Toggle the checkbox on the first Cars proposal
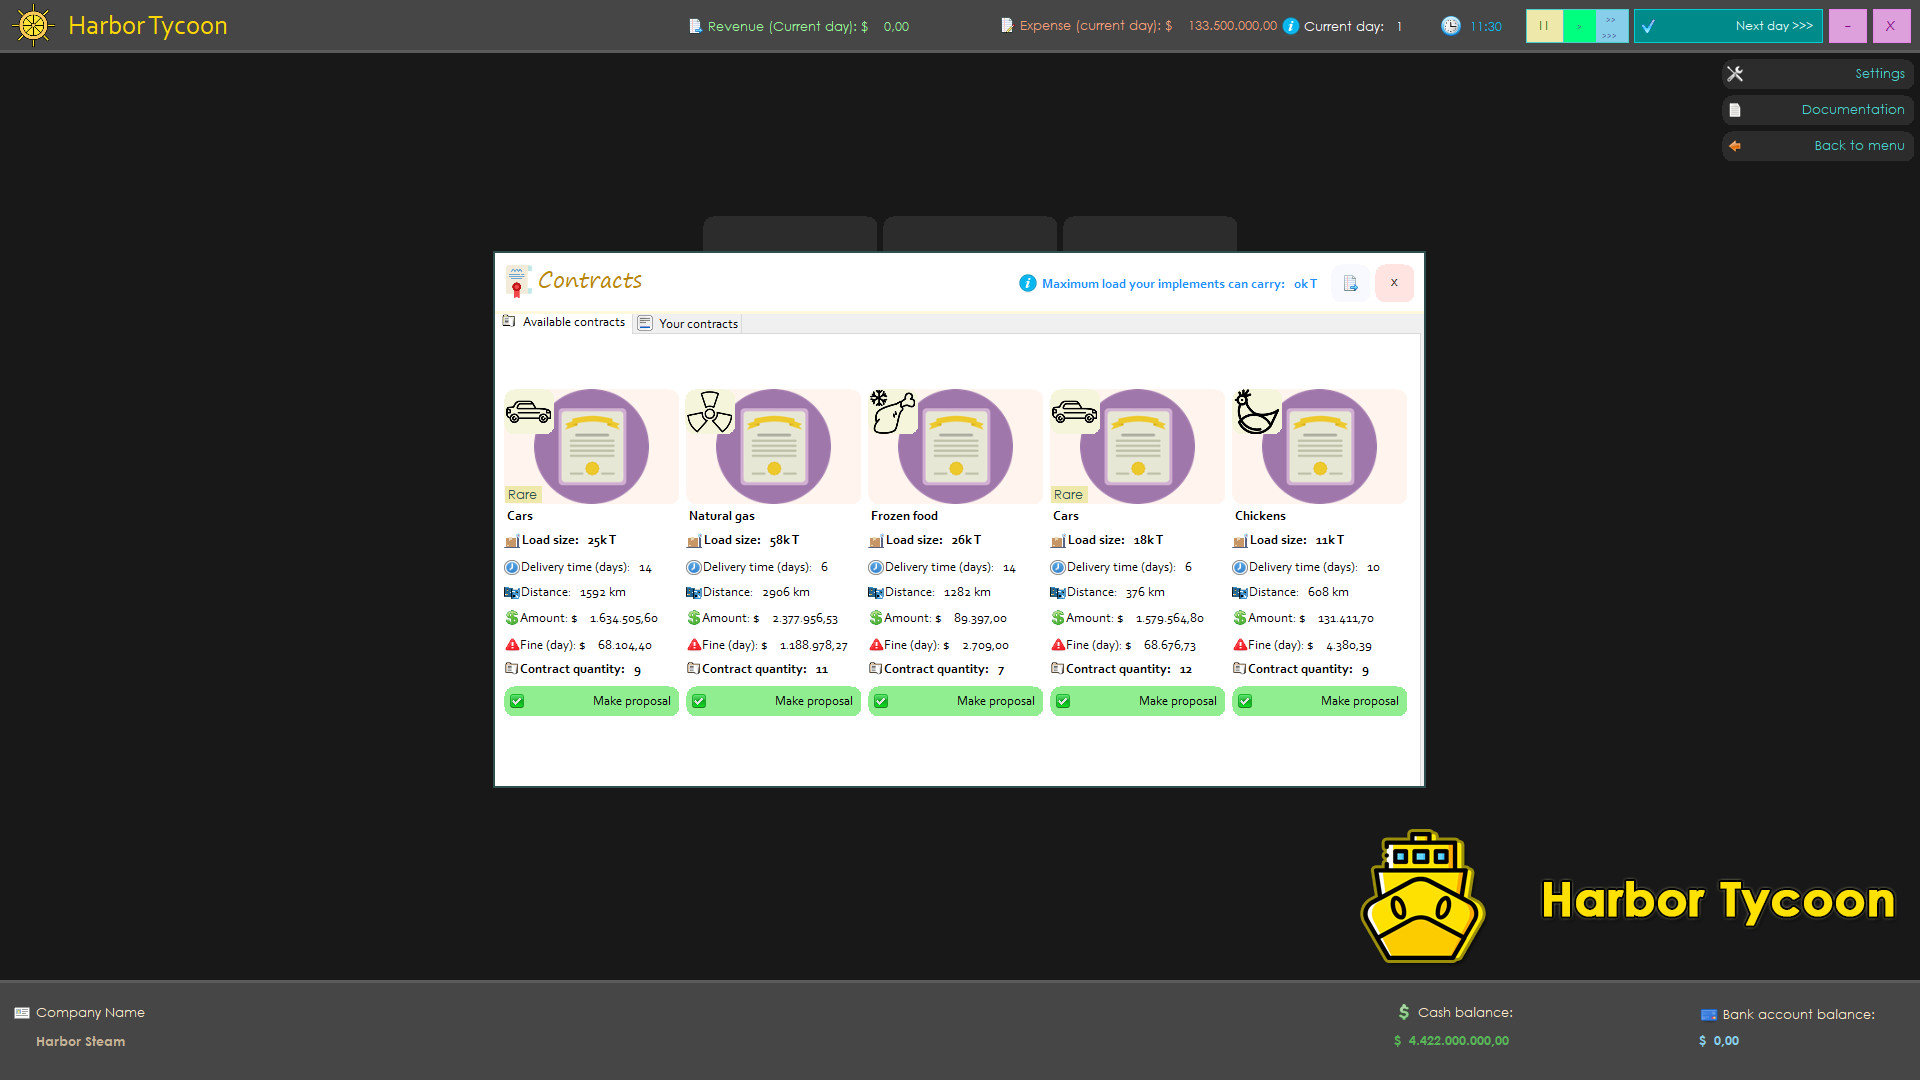This screenshot has height=1080, width=1920. (517, 701)
